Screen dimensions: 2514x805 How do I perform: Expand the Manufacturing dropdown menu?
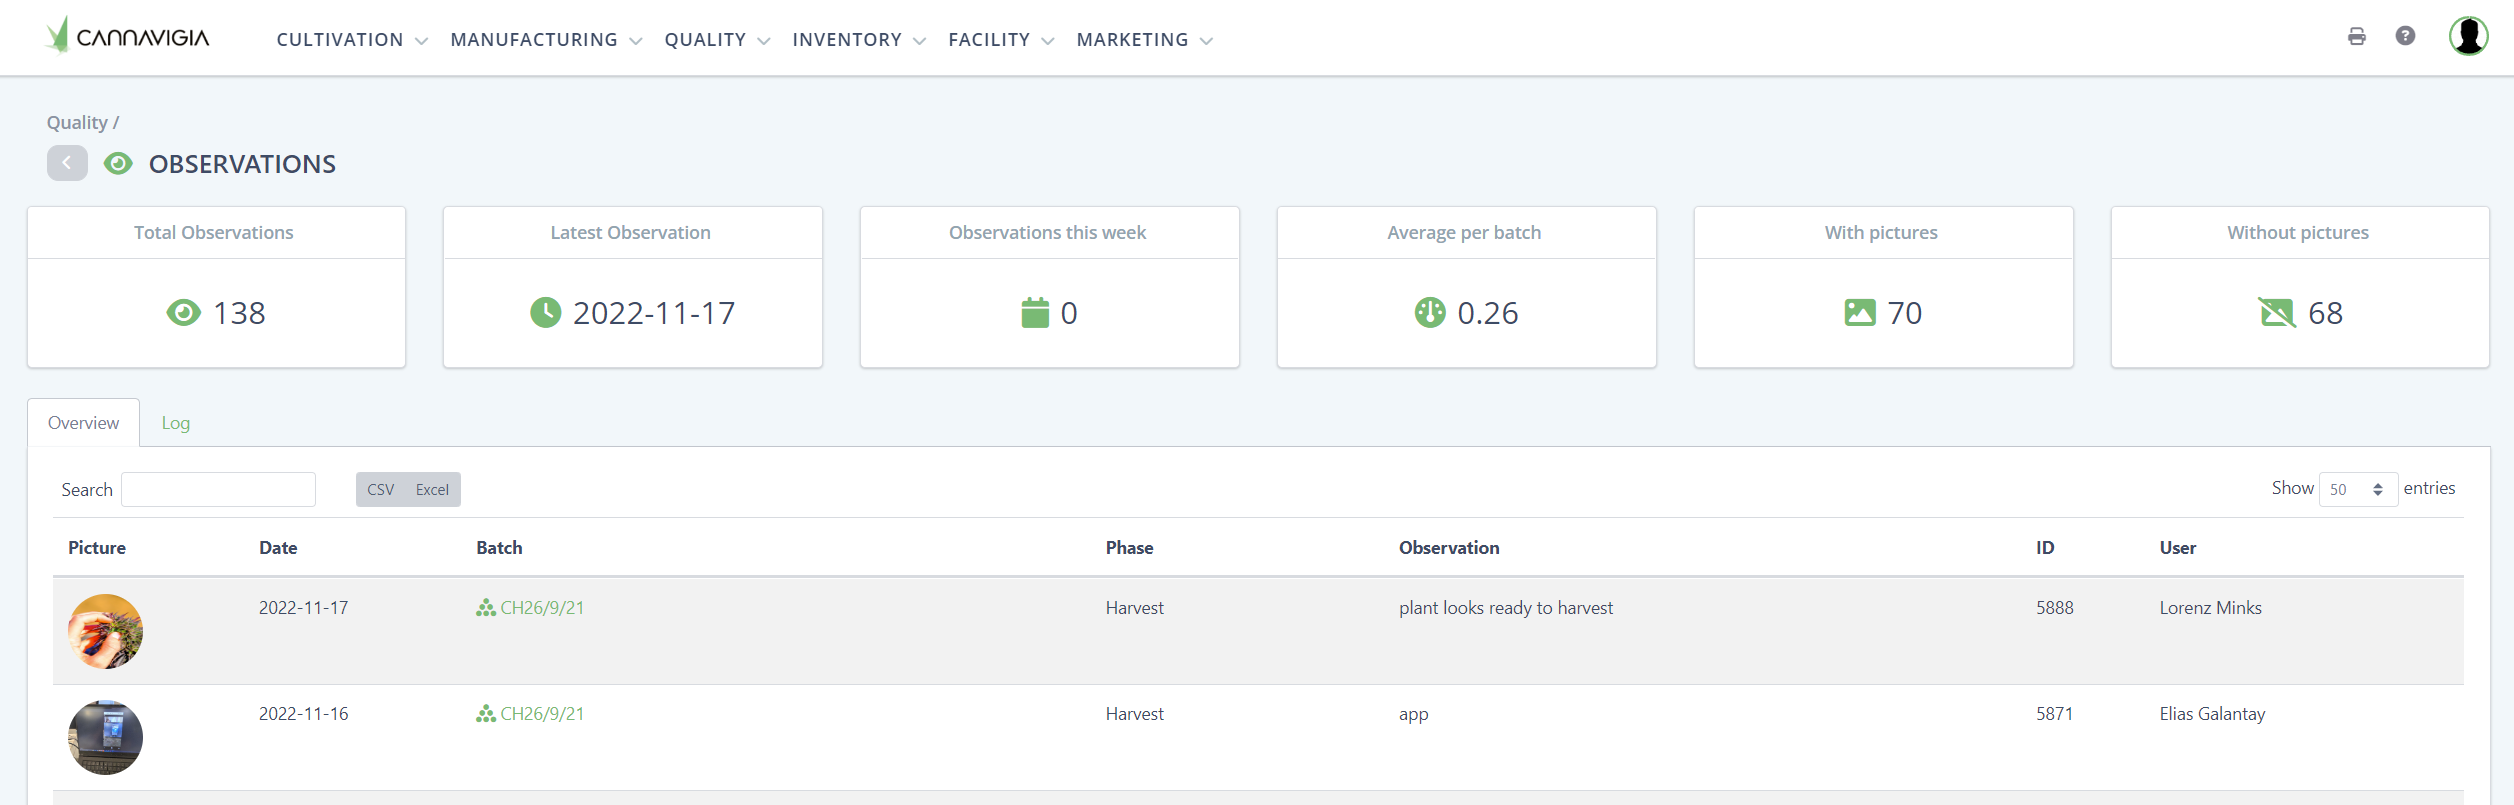pos(545,40)
